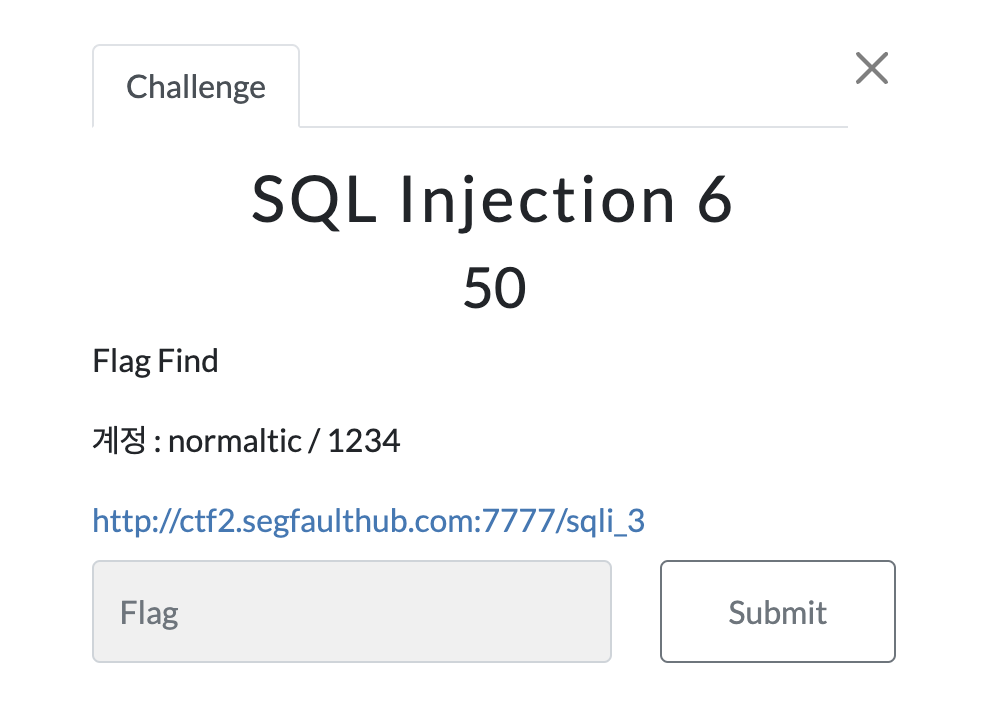The image size is (988, 708).
Task: Click the number 6 in the heading
Action: coord(715,199)
